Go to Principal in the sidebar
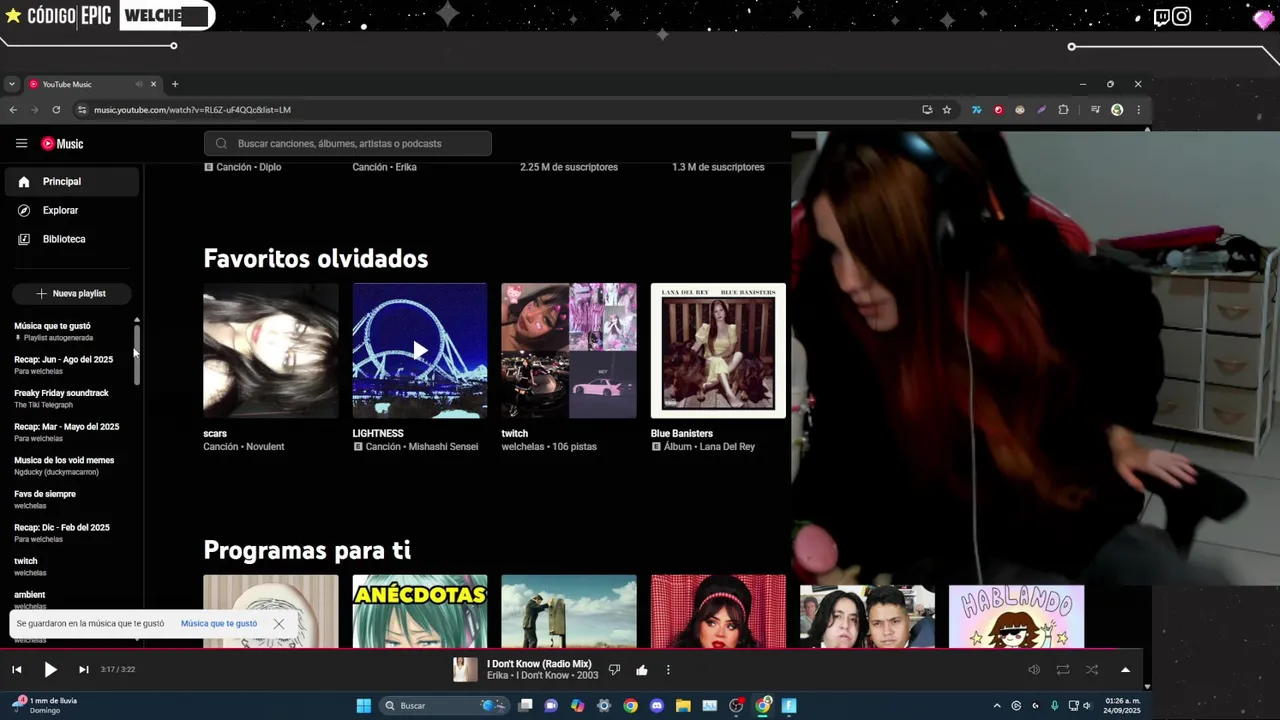This screenshot has height=720, width=1280. click(x=71, y=182)
